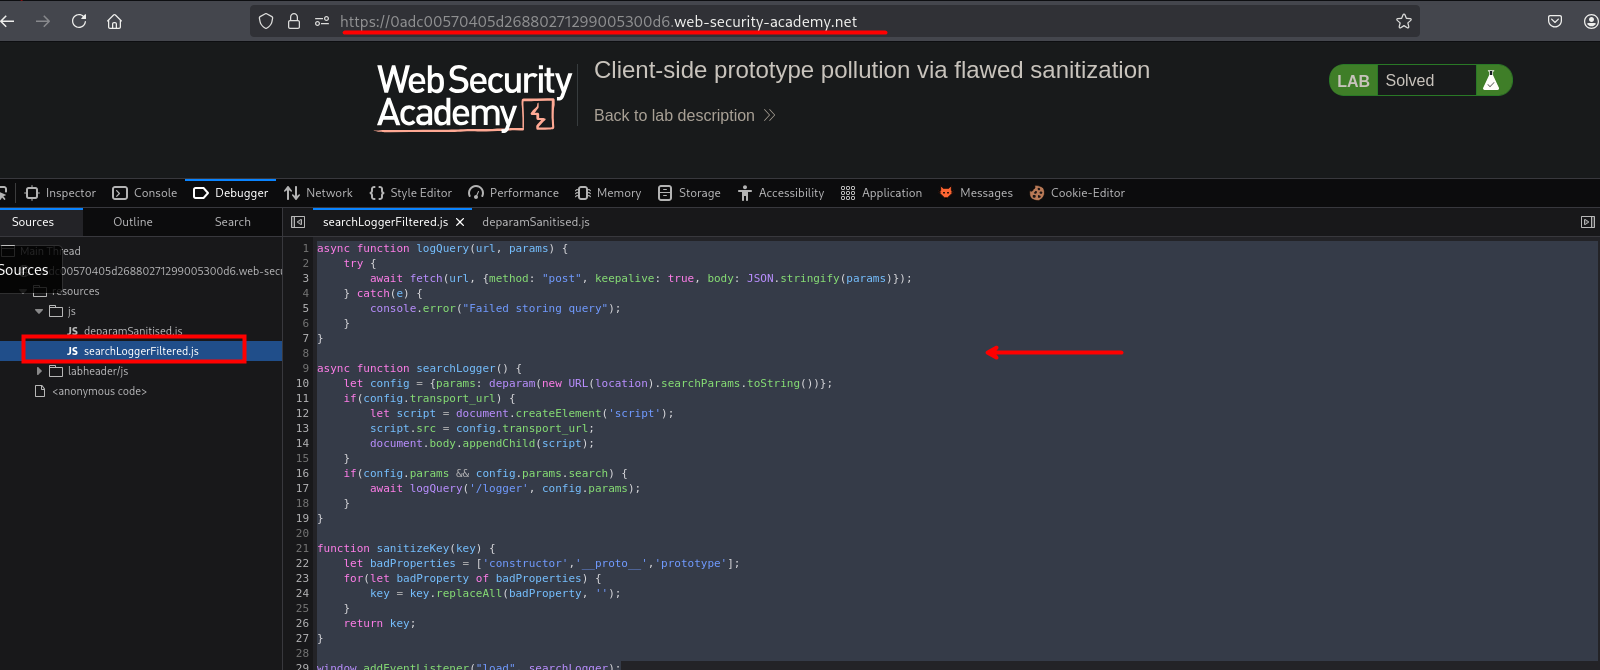
Task: Open deparamSanitised.js in source tree
Action: 132,331
